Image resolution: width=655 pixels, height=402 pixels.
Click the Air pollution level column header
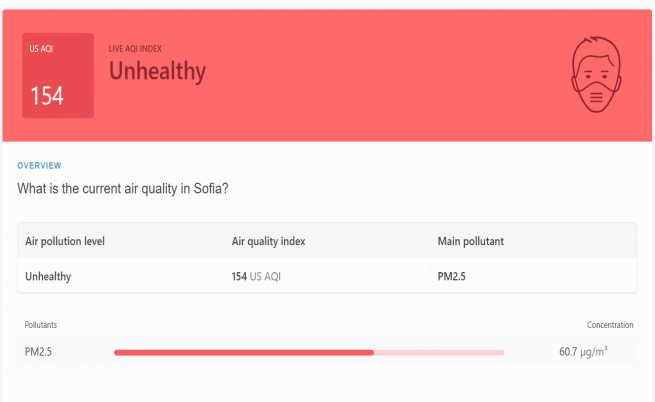click(x=65, y=241)
